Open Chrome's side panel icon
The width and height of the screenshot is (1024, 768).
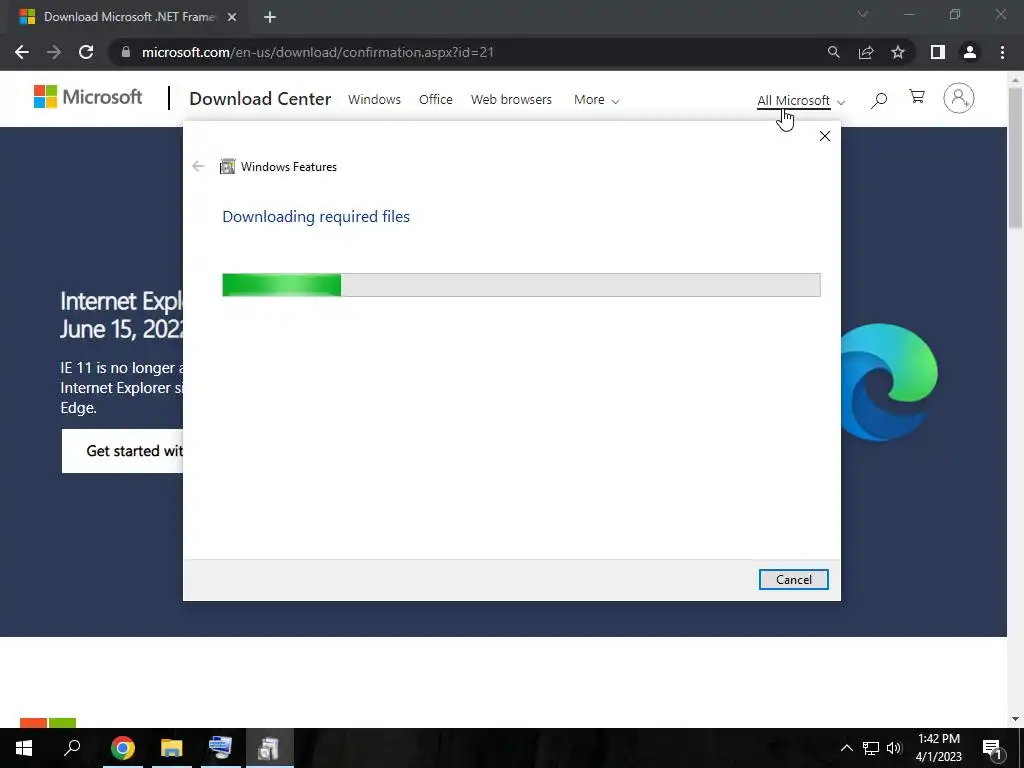938,52
